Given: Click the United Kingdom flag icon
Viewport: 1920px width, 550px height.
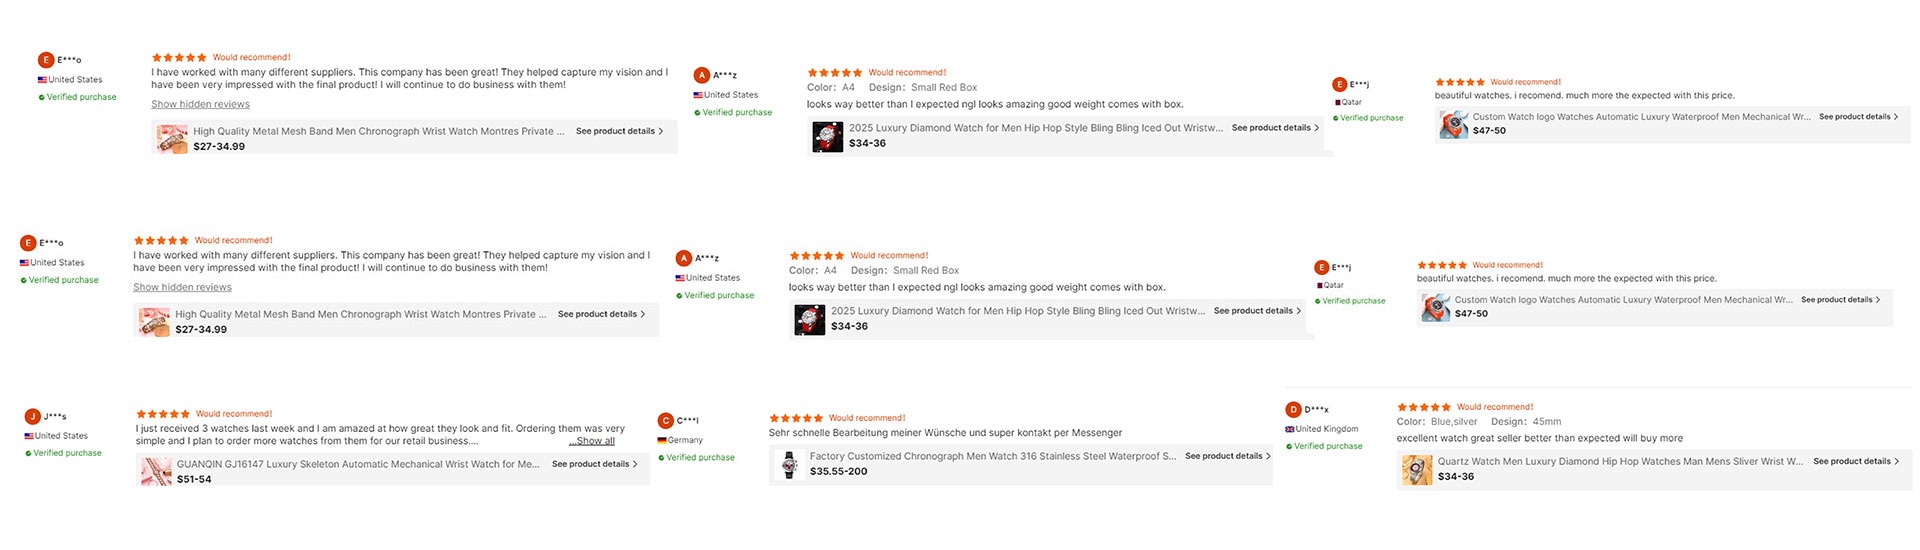Looking at the screenshot, I should tap(1290, 429).
